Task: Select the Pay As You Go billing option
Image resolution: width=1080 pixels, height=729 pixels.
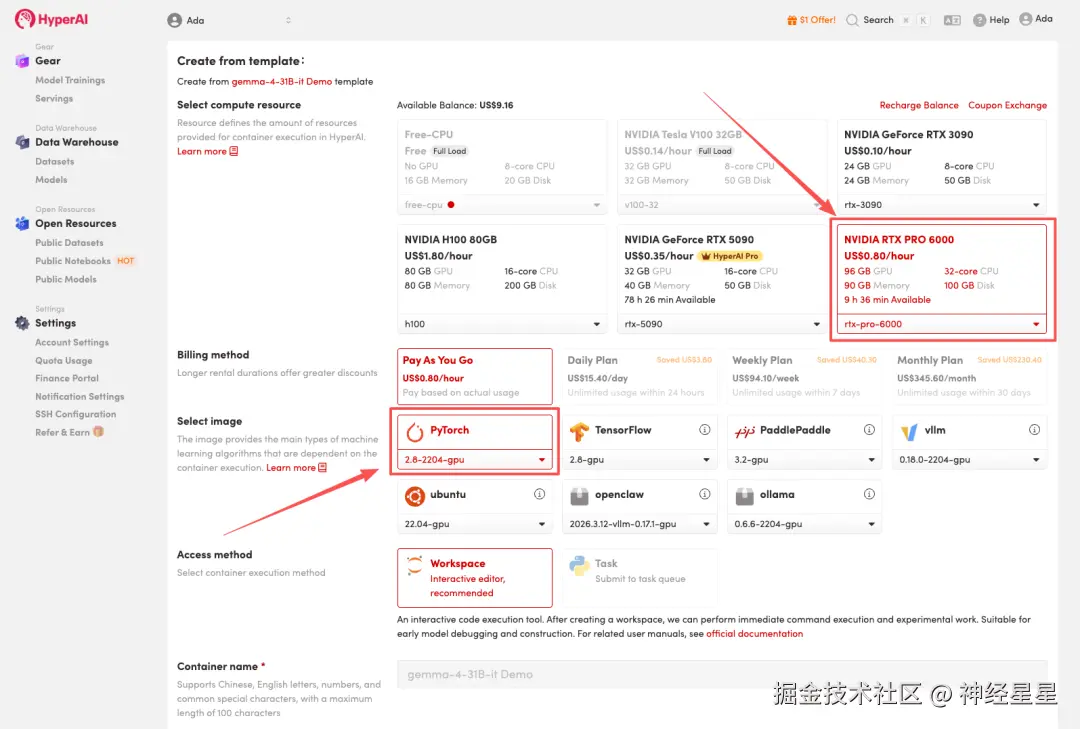Action: (x=475, y=376)
